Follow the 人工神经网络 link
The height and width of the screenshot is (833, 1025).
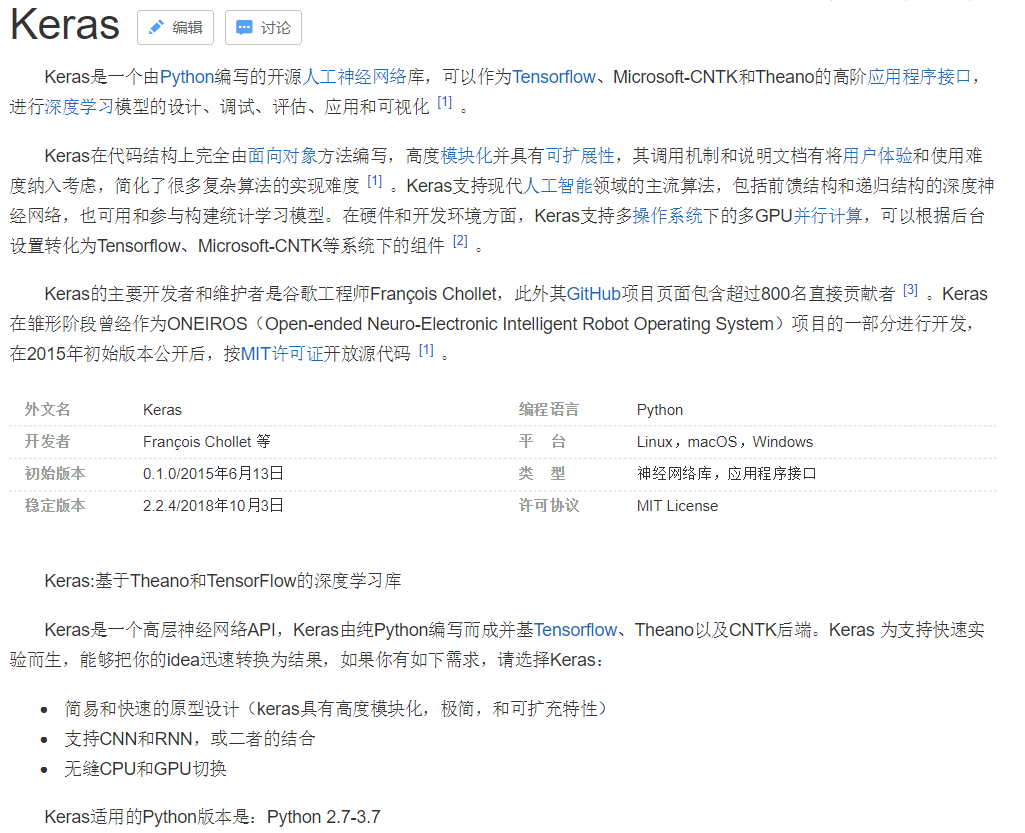coord(355,77)
